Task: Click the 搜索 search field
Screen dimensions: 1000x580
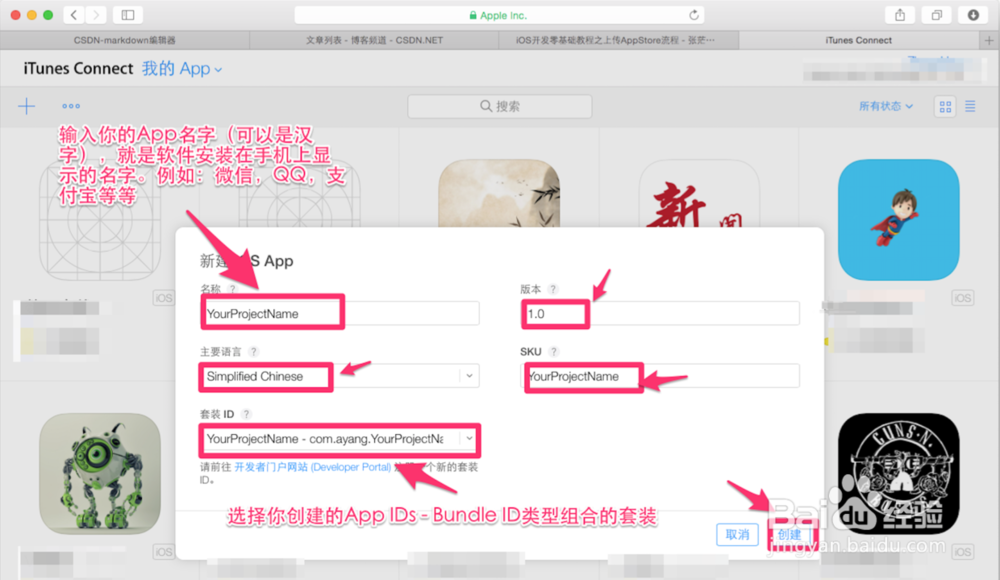Action: [x=499, y=105]
